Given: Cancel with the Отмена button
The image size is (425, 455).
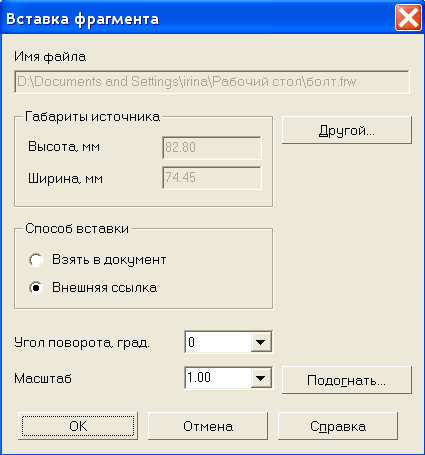Looking at the screenshot, I should pyautogui.click(x=208, y=426).
